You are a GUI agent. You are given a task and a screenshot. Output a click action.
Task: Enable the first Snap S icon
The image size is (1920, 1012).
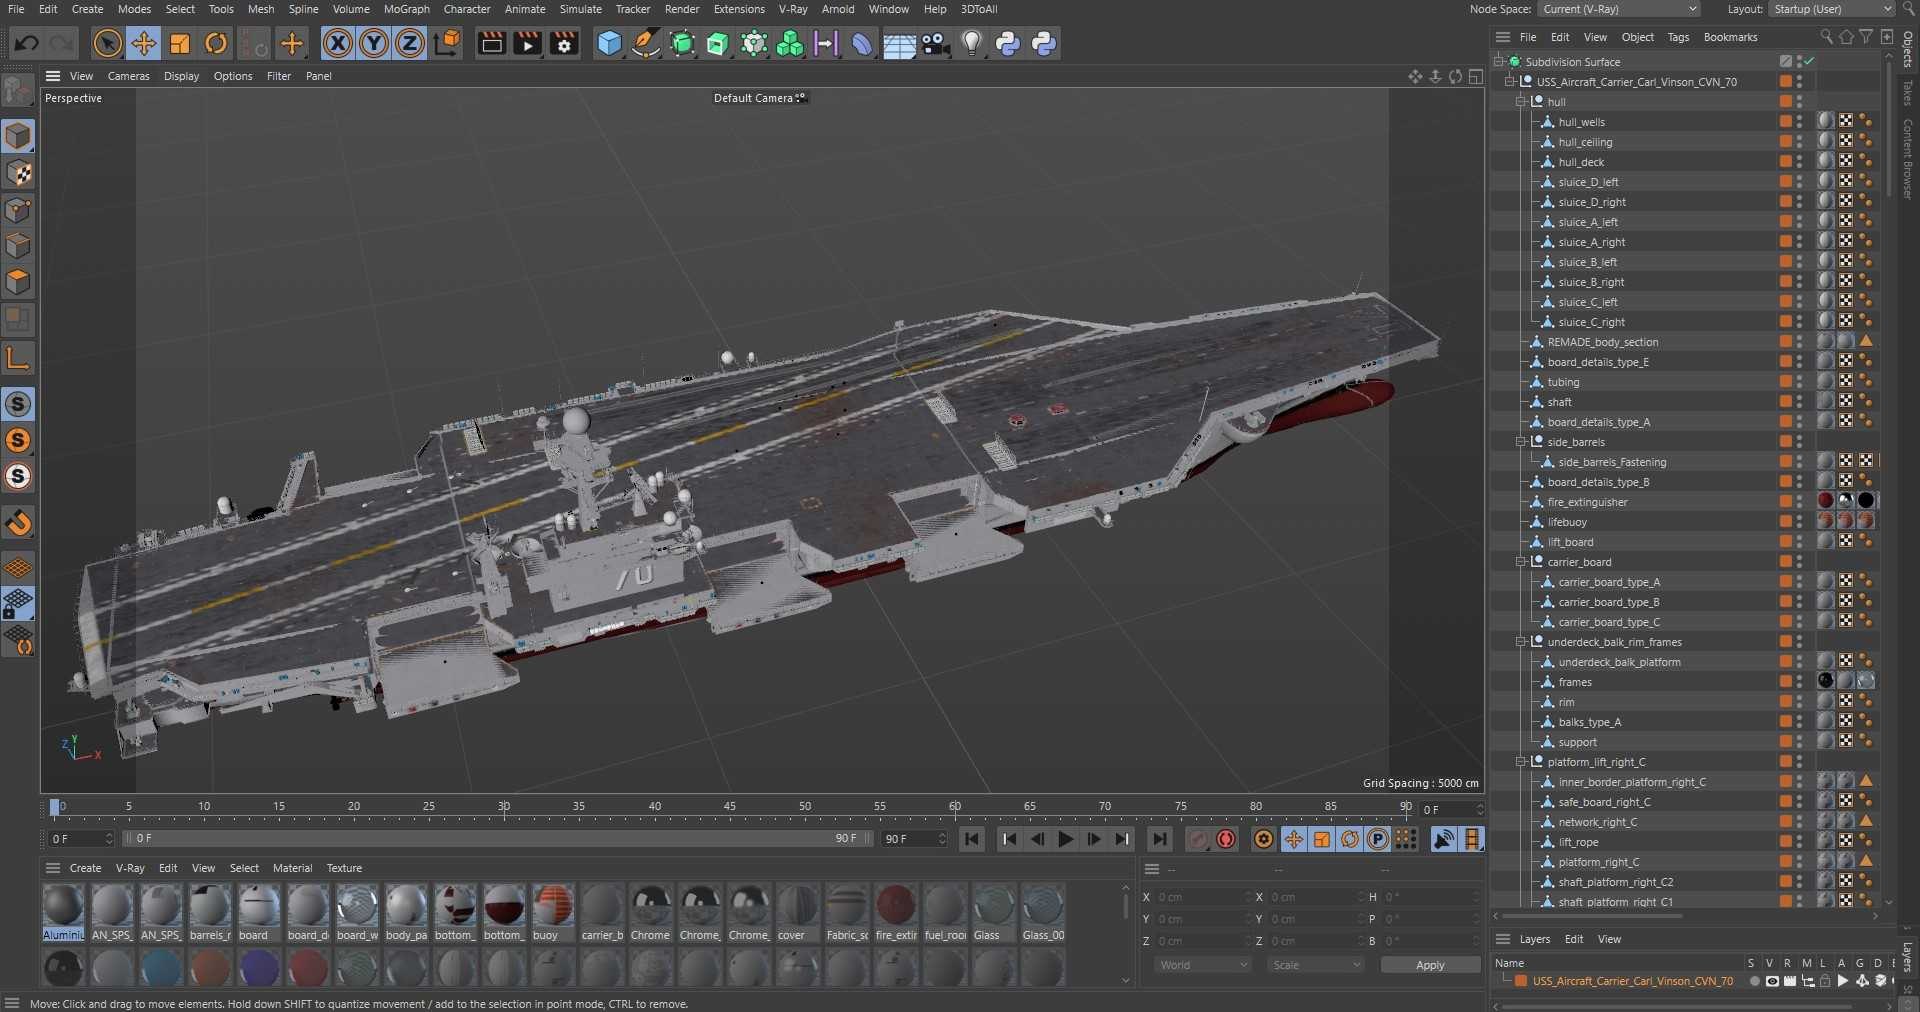click(x=18, y=404)
